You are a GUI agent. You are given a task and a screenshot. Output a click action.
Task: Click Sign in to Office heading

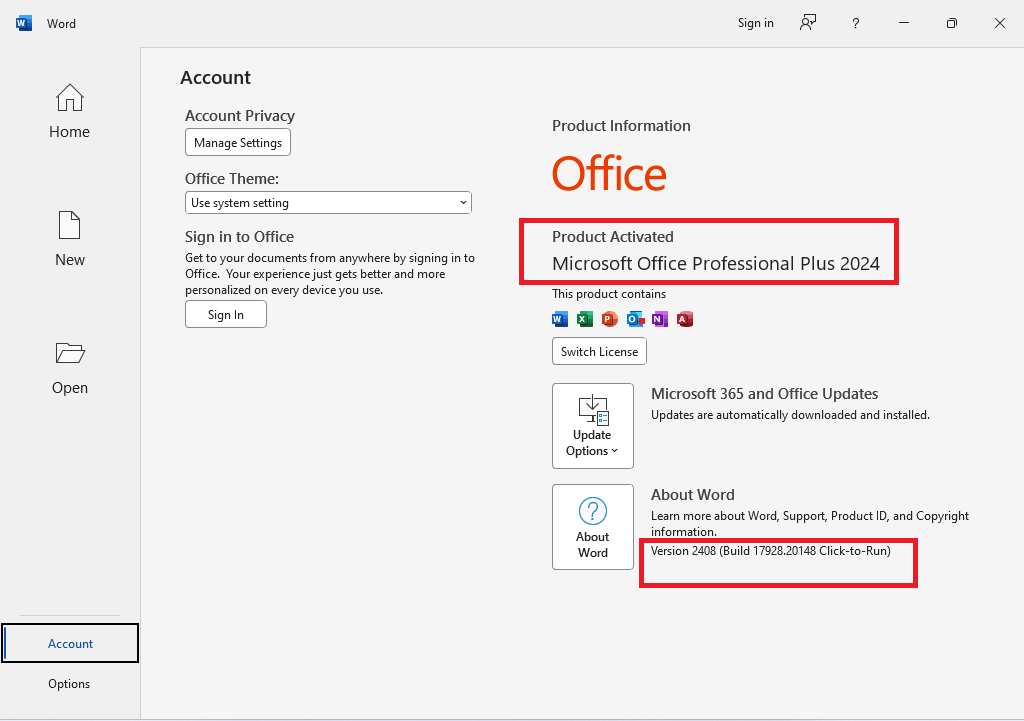239,236
